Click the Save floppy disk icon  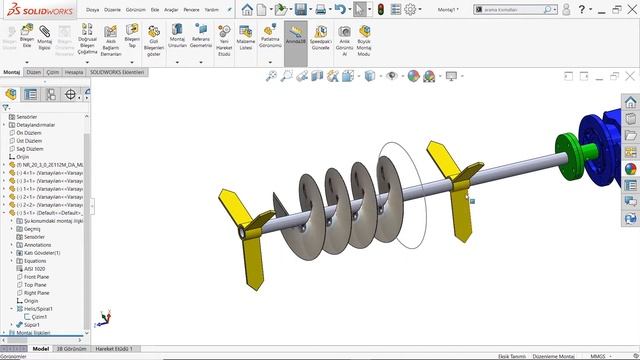click(301, 9)
